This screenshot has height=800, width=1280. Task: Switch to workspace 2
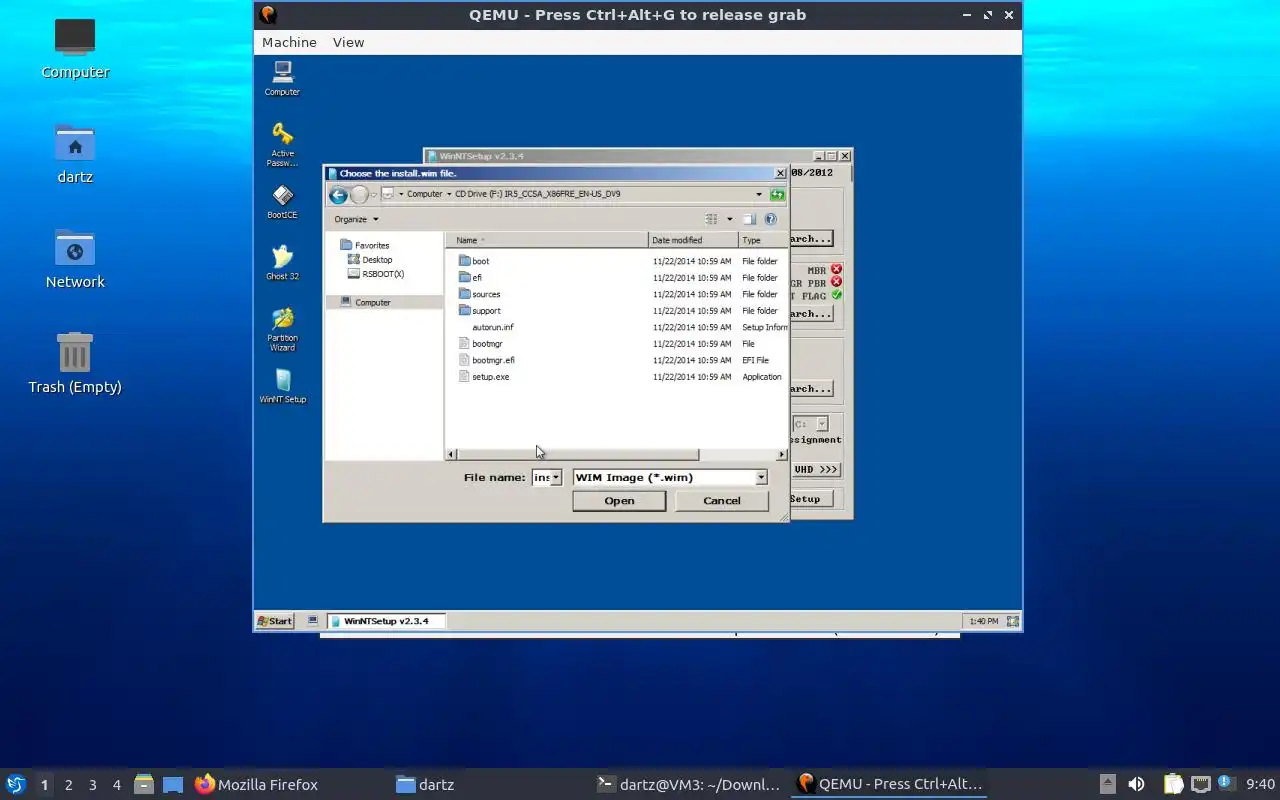68,785
